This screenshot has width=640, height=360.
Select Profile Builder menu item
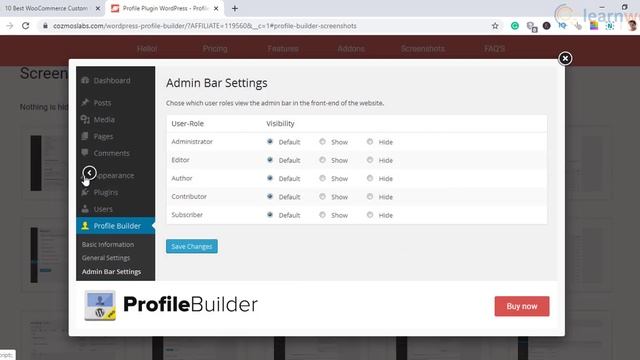pyautogui.click(x=116, y=226)
